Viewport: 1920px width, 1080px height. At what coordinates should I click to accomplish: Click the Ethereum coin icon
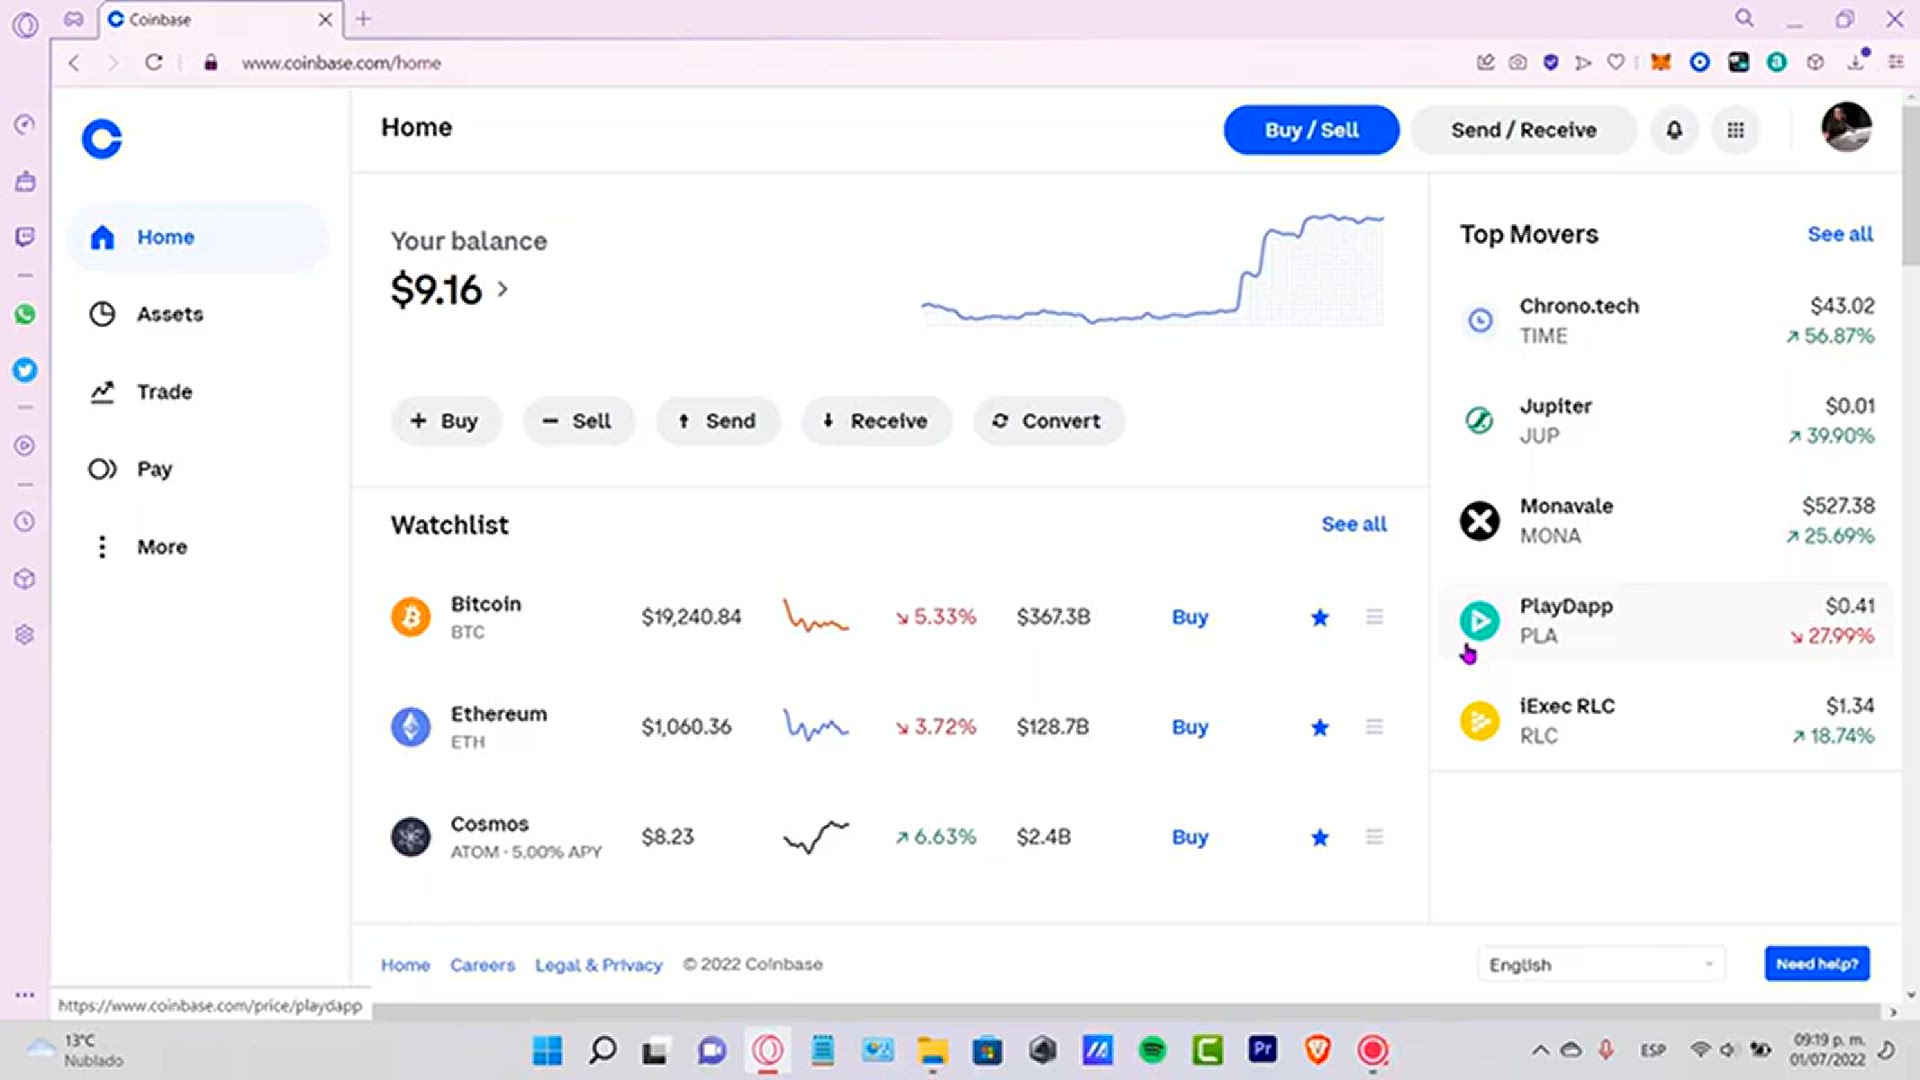pyautogui.click(x=410, y=727)
